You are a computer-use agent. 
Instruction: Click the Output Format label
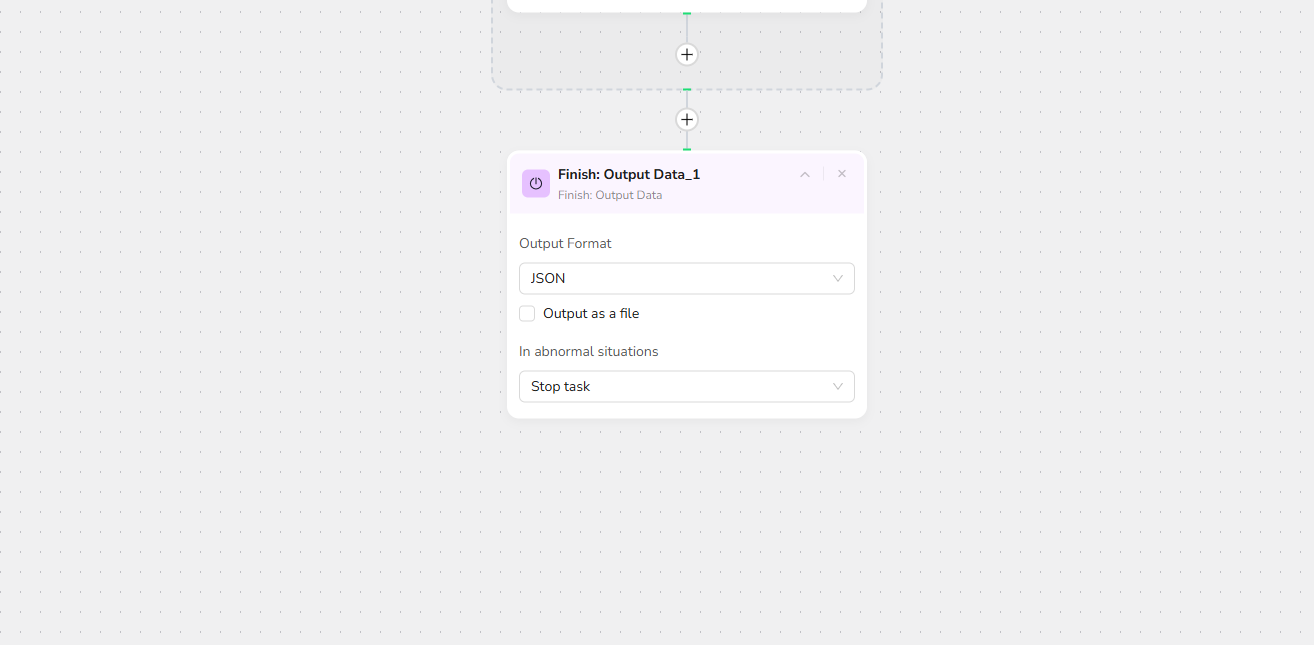tap(565, 243)
